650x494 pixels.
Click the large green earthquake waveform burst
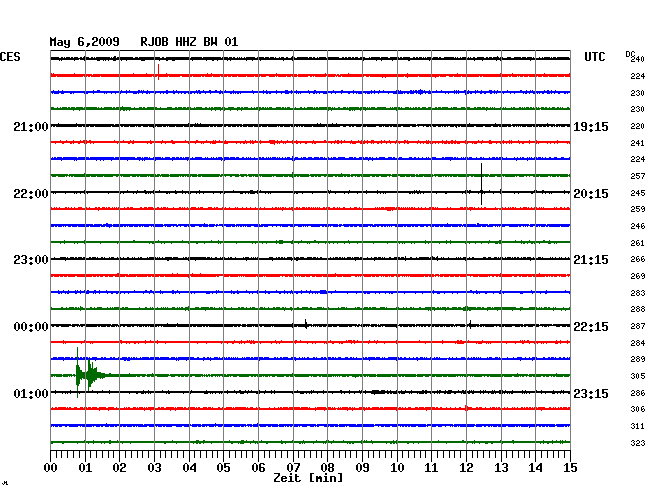pyautogui.click(x=89, y=375)
